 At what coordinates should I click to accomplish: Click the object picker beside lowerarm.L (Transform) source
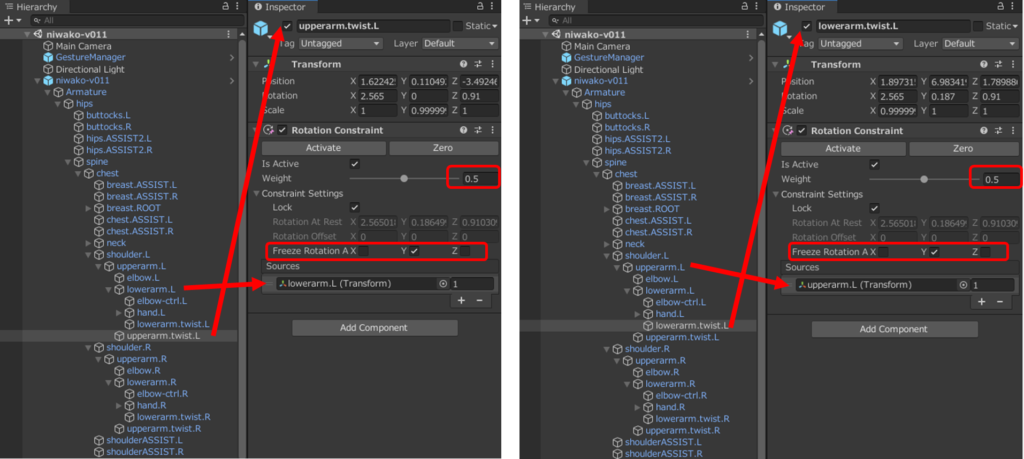[443, 284]
